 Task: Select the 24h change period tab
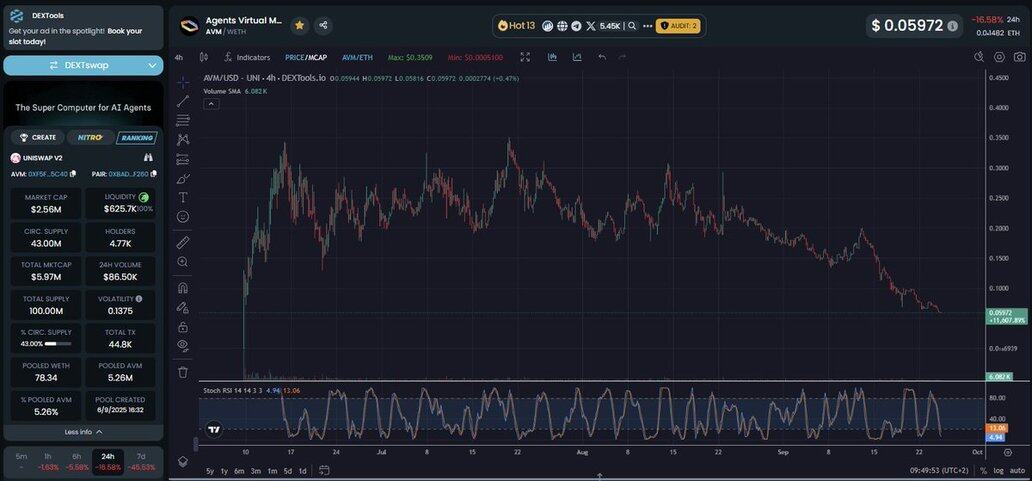coord(108,461)
